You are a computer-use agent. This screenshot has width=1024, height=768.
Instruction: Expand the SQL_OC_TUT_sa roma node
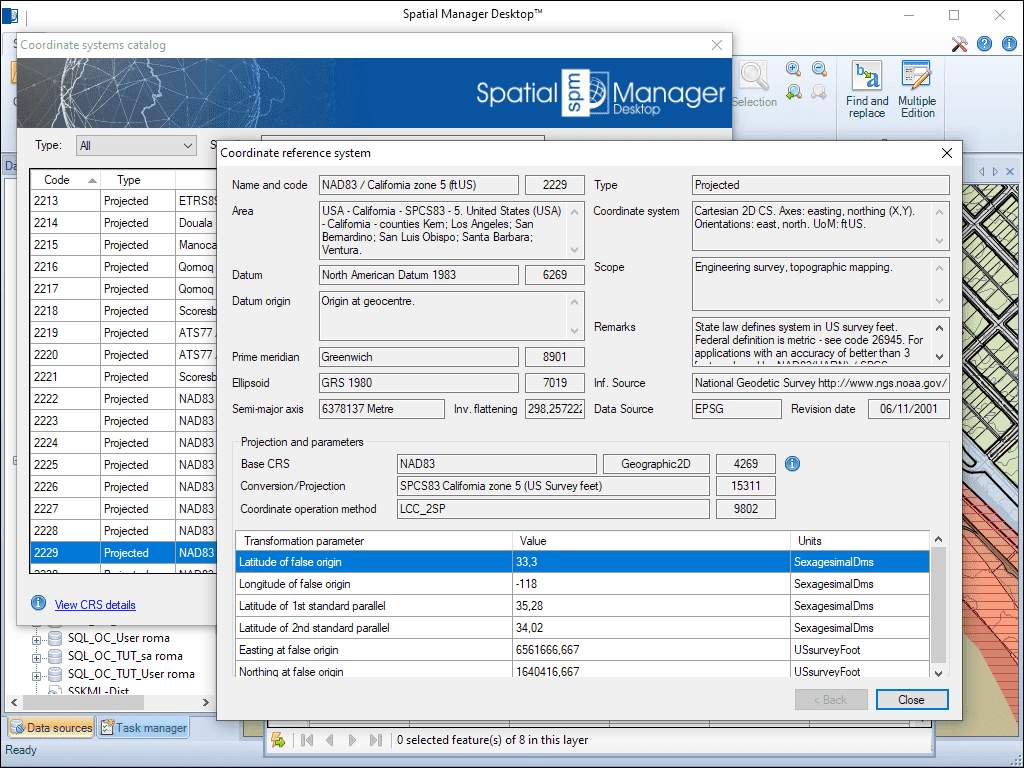[37, 658]
